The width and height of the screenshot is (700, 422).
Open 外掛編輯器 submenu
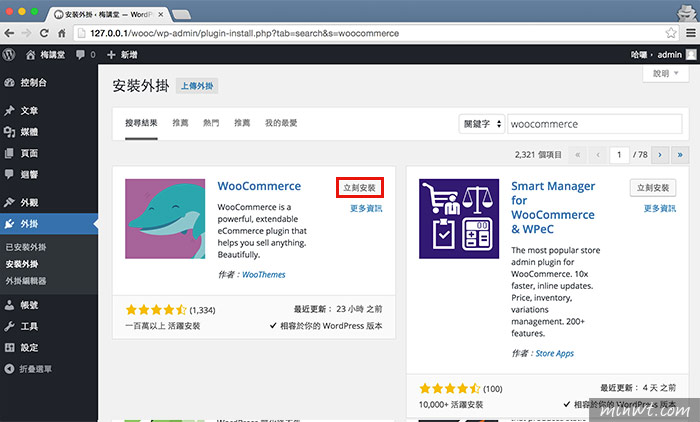click(26, 281)
